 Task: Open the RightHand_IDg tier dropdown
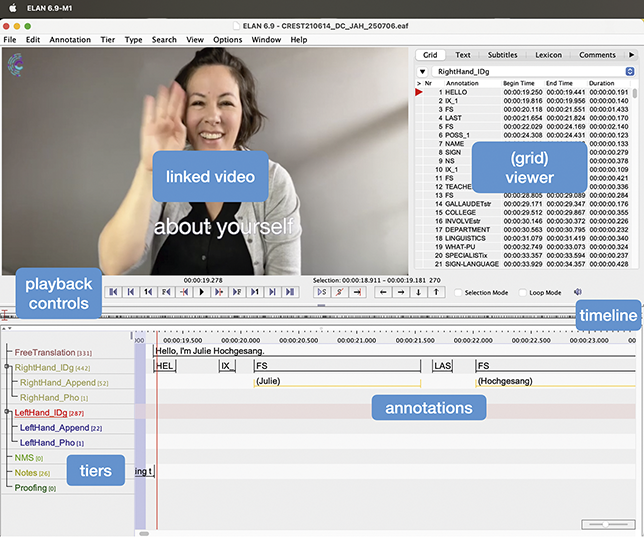point(534,71)
